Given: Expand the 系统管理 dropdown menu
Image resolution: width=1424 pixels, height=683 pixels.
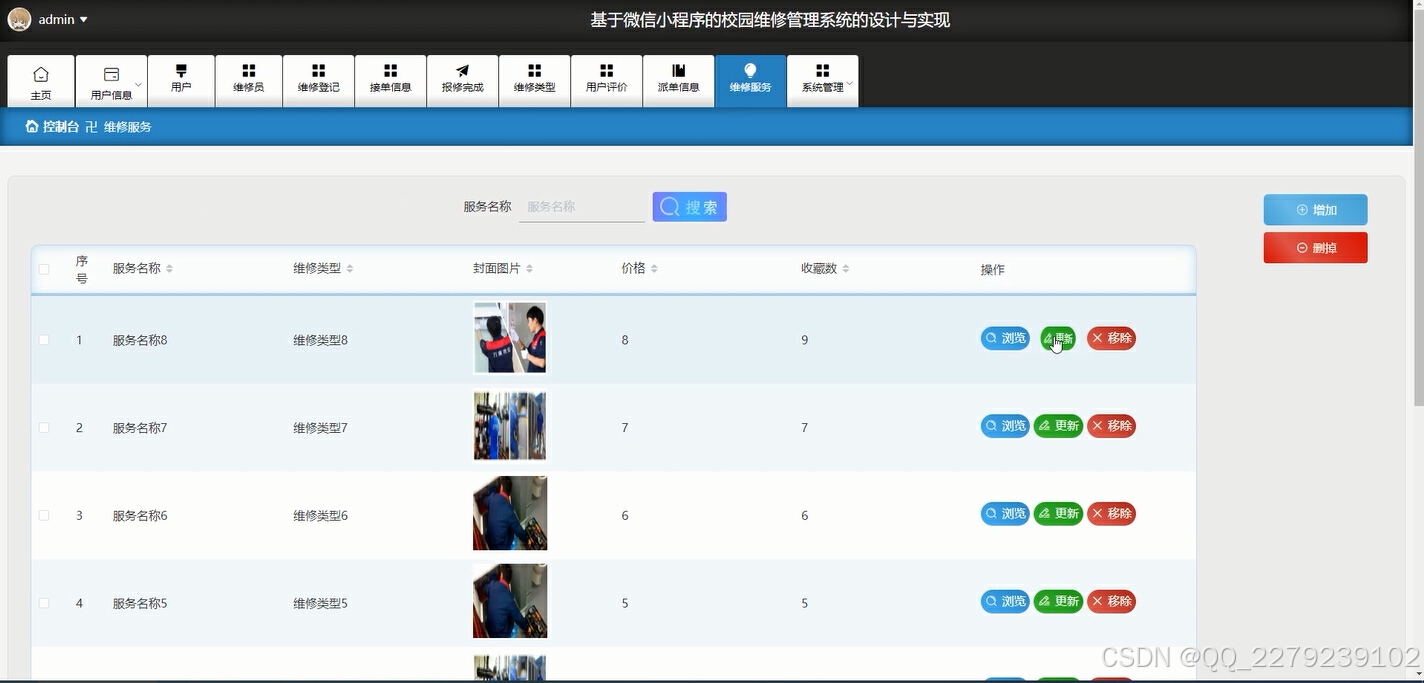Looking at the screenshot, I should (x=822, y=81).
